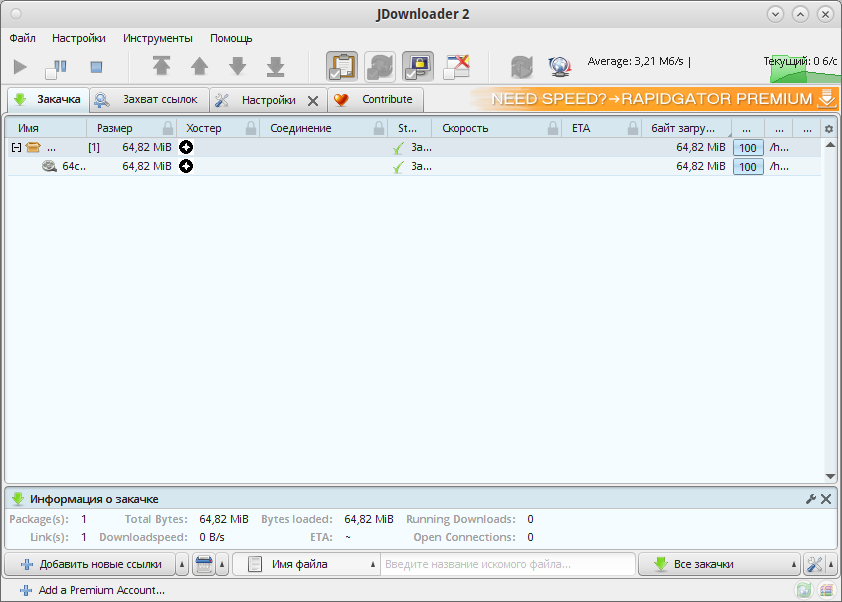Click the Rapidgator Premium banner
The image size is (842, 602).
coord(654,99)
